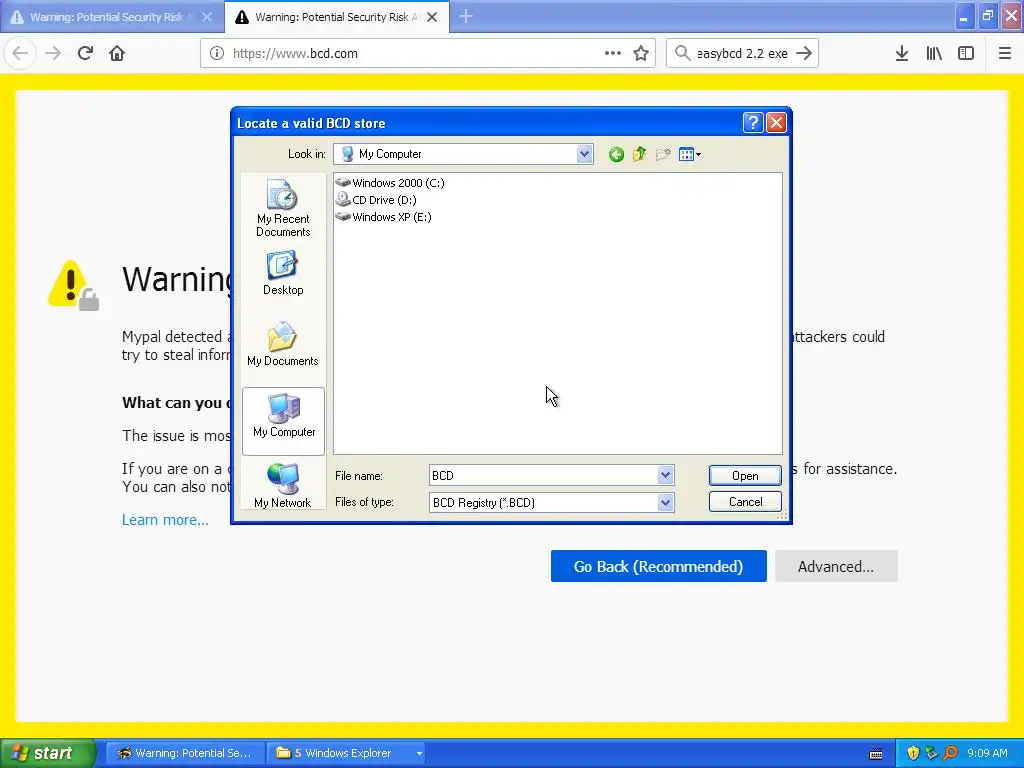This screenshot has width=1024, height=768.
Task: Select the CD Drive (D:)
Action: point(376,200)
